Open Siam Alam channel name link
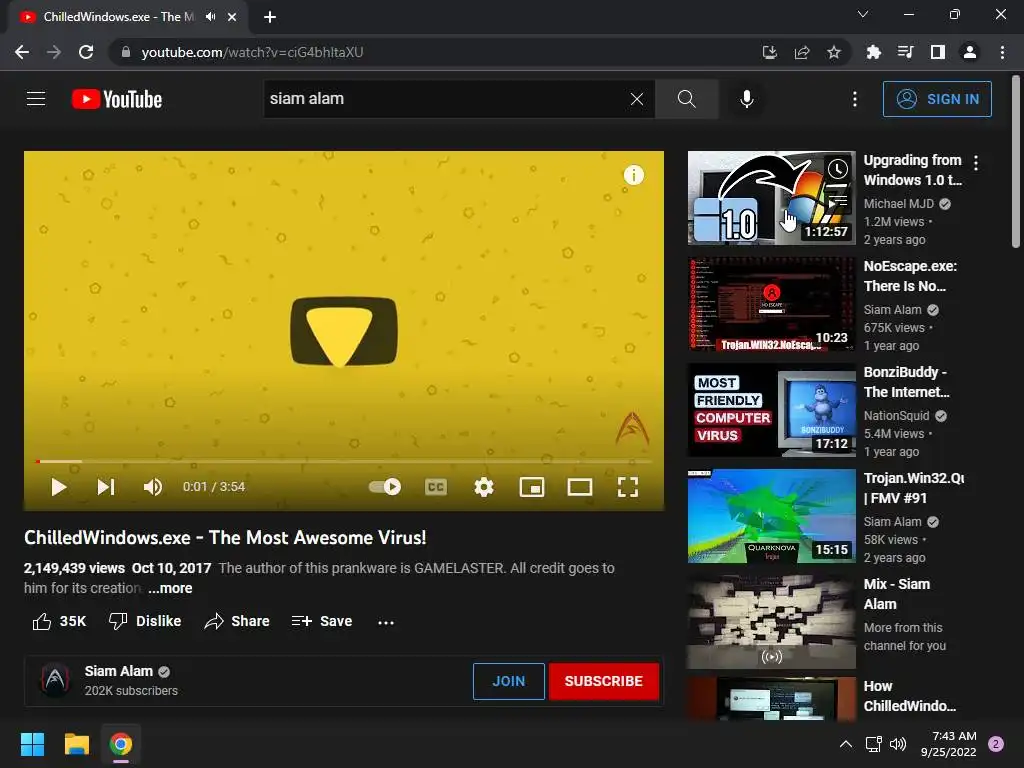 pos(118,671)
